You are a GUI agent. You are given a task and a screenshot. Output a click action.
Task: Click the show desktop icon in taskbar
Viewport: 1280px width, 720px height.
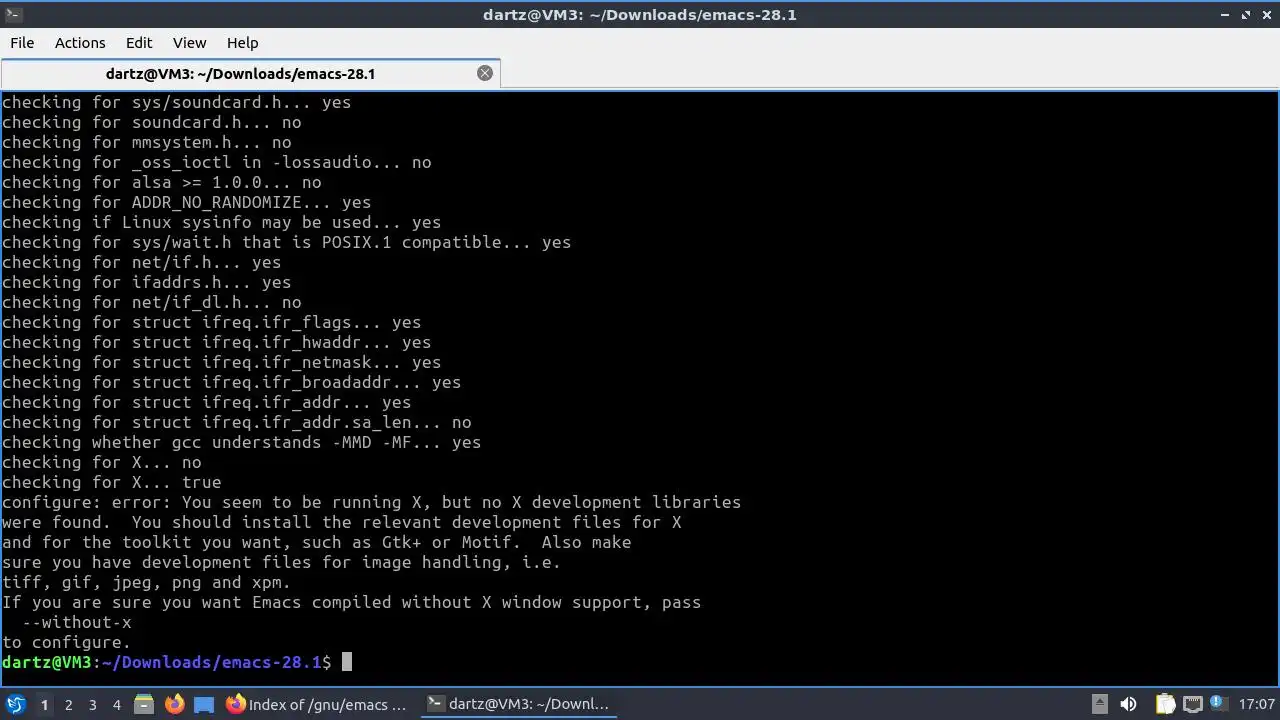(204, 704)
